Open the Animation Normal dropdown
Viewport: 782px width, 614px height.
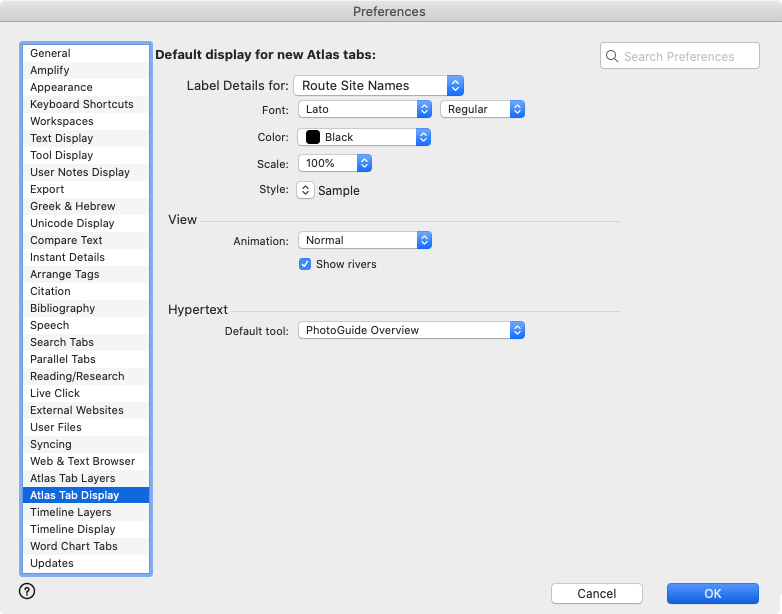tap(364, 240)
